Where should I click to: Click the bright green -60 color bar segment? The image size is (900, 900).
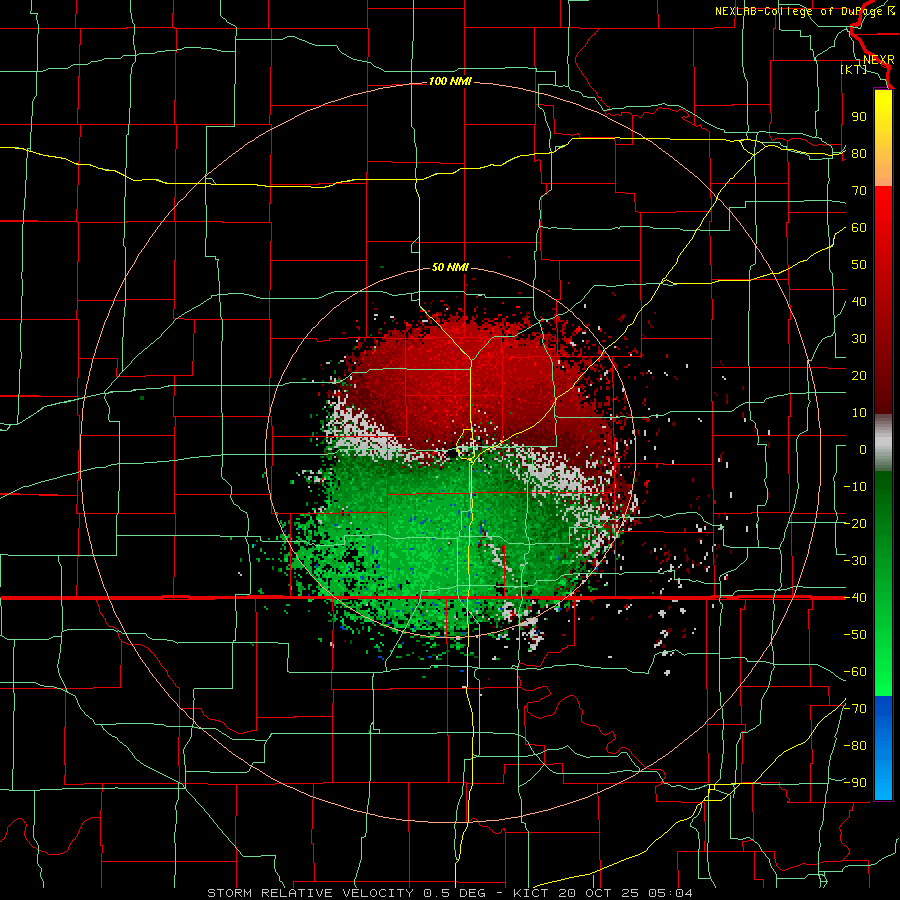click(x=883, y=683)
